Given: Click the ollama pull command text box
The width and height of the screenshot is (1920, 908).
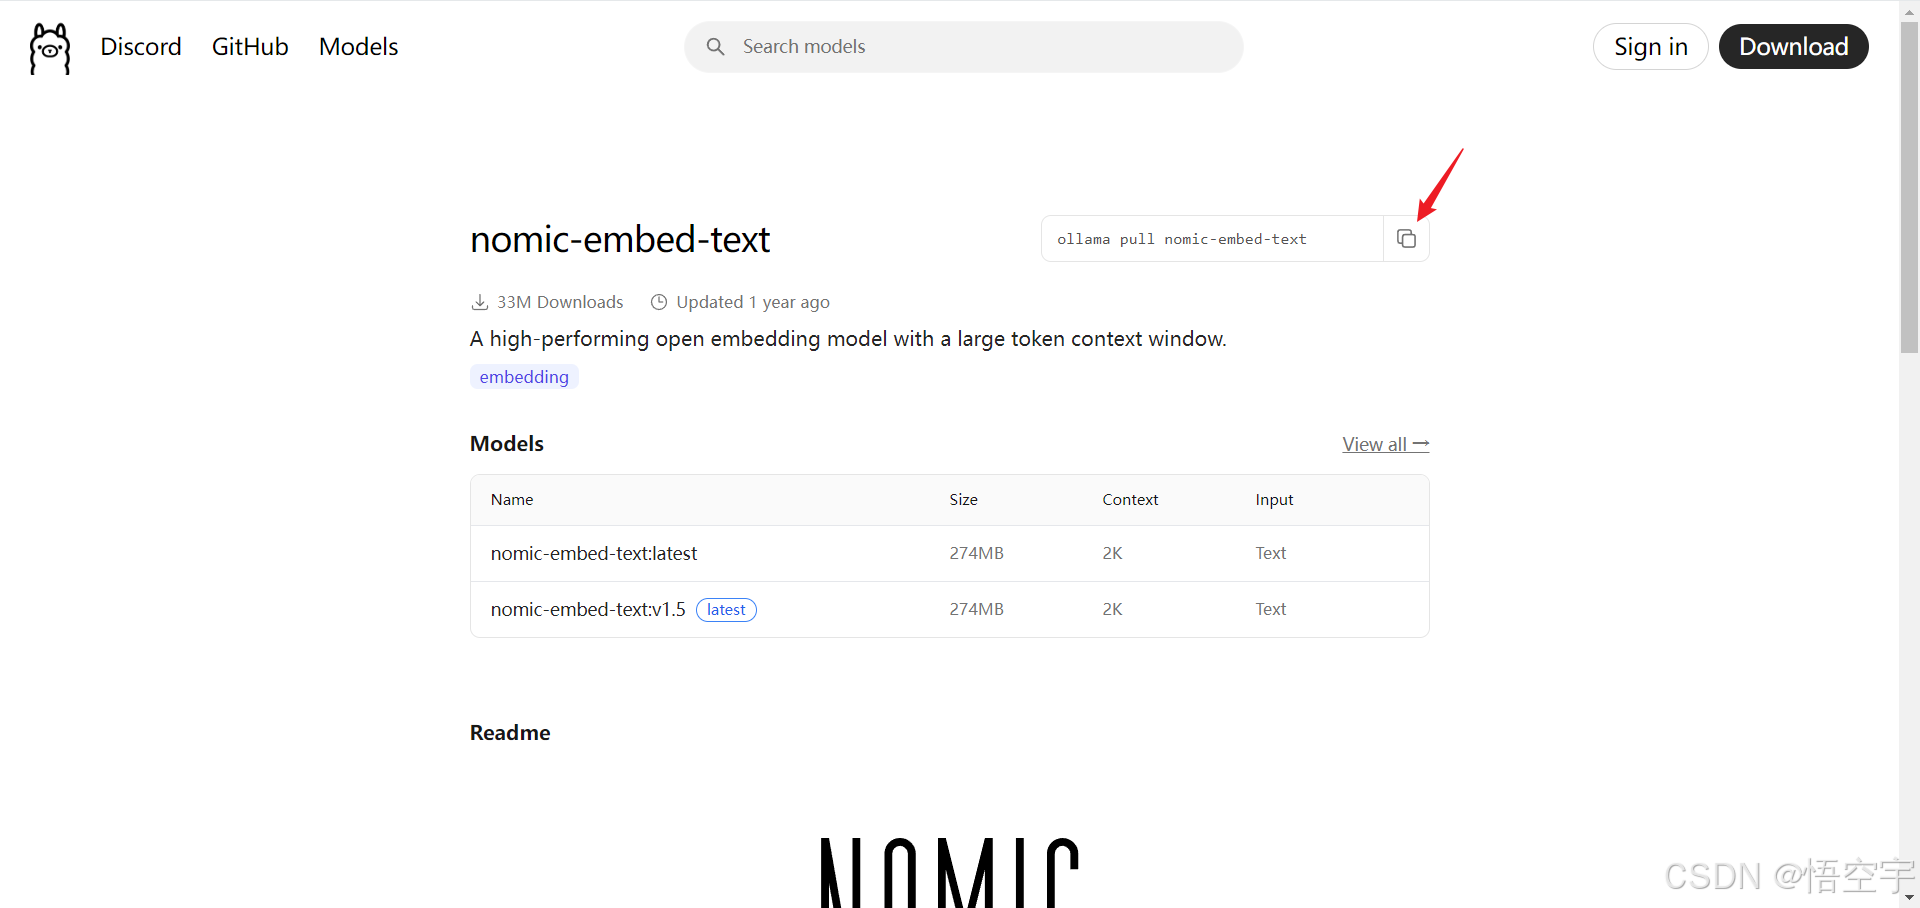Looking at the screenshot, I should click(1212, 239).
